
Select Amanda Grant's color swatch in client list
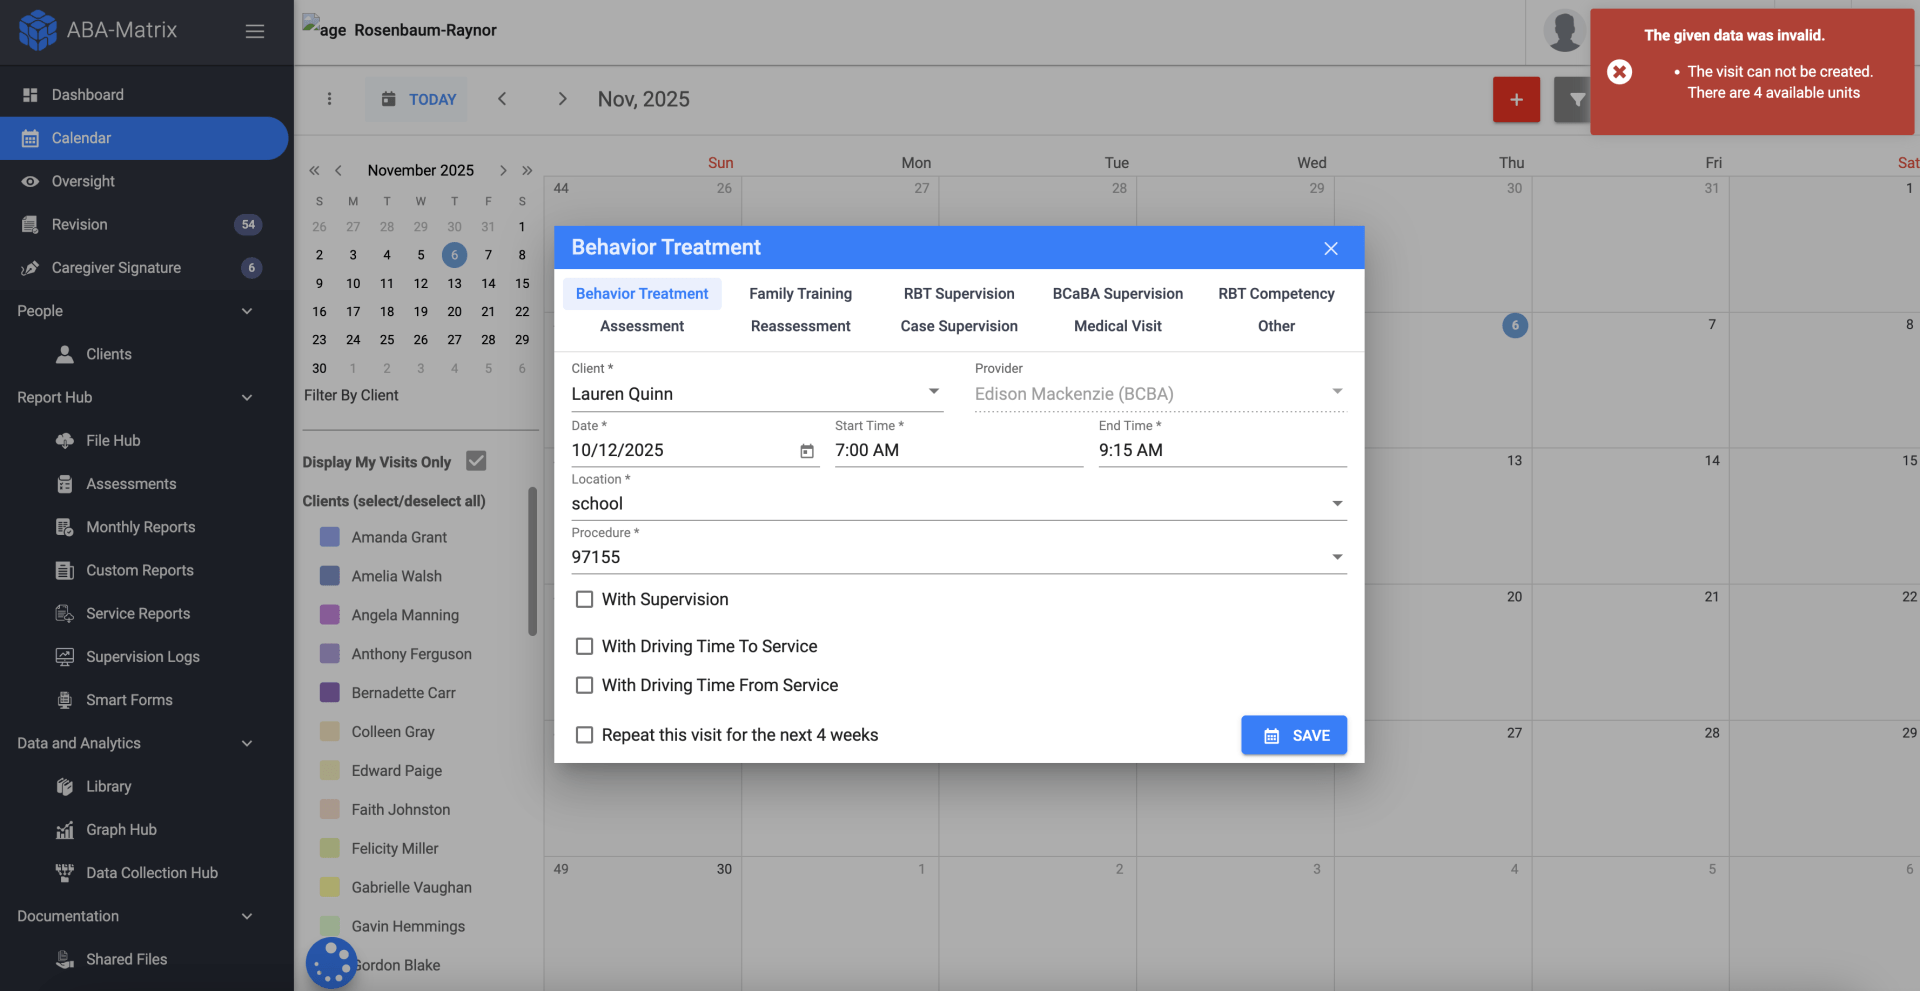click(x=330, y=537)
